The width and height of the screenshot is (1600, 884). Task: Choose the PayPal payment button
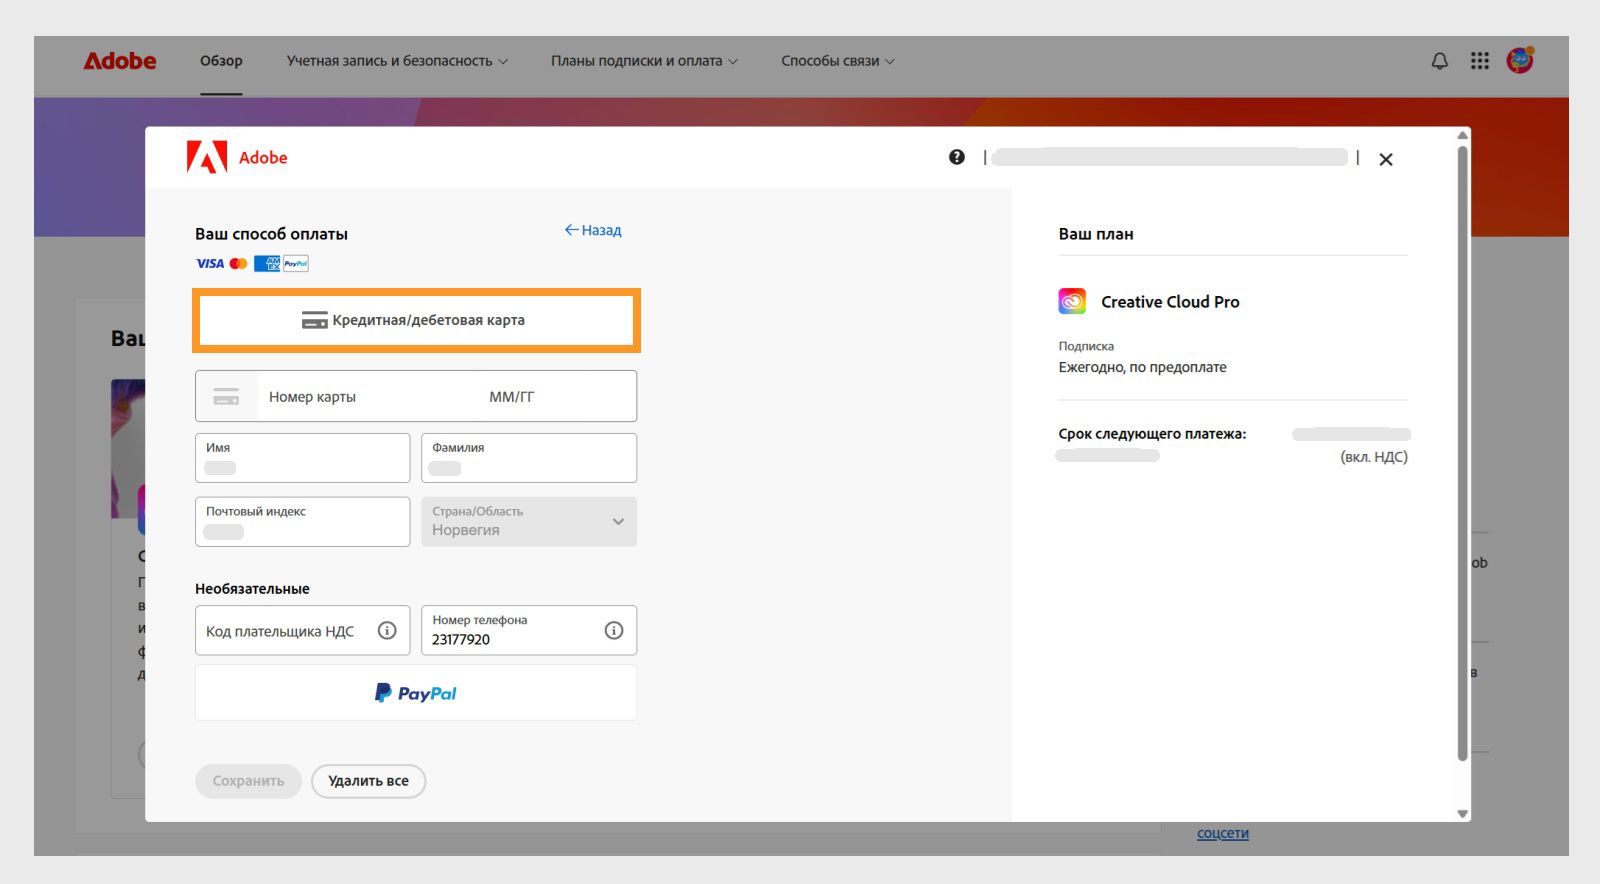pos(416,693)
